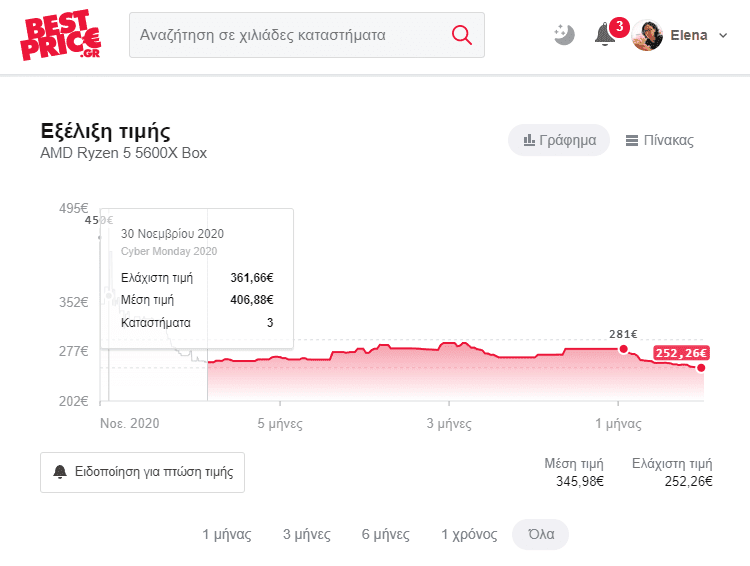Click the red 252,26€ price label
The width and height of the screenshot is (750, 566).
tap(681, 353)
